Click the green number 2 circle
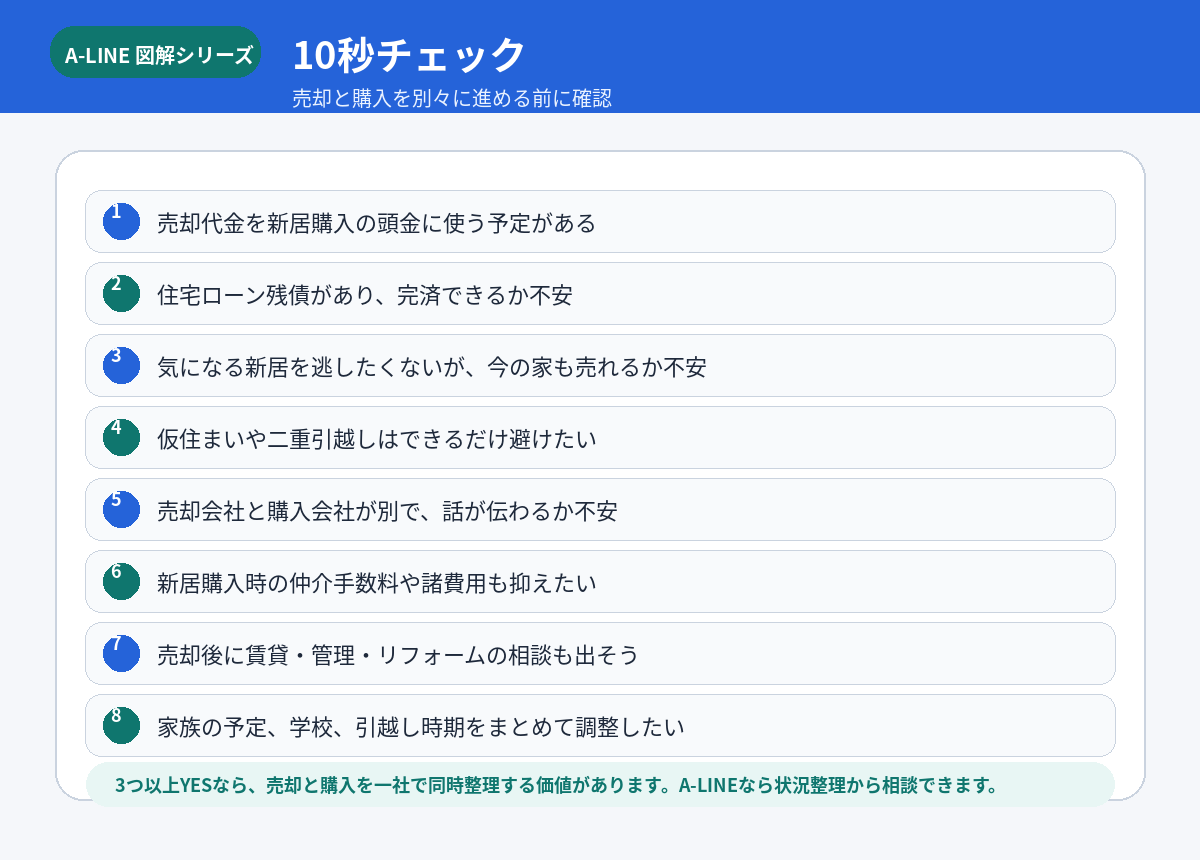This screenshot has width=1200, height=860. click(121, 294)
